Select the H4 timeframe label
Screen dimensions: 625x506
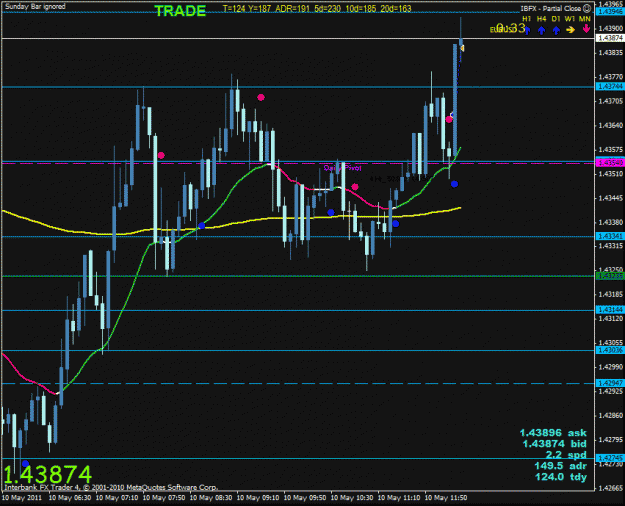pos(541,19)
